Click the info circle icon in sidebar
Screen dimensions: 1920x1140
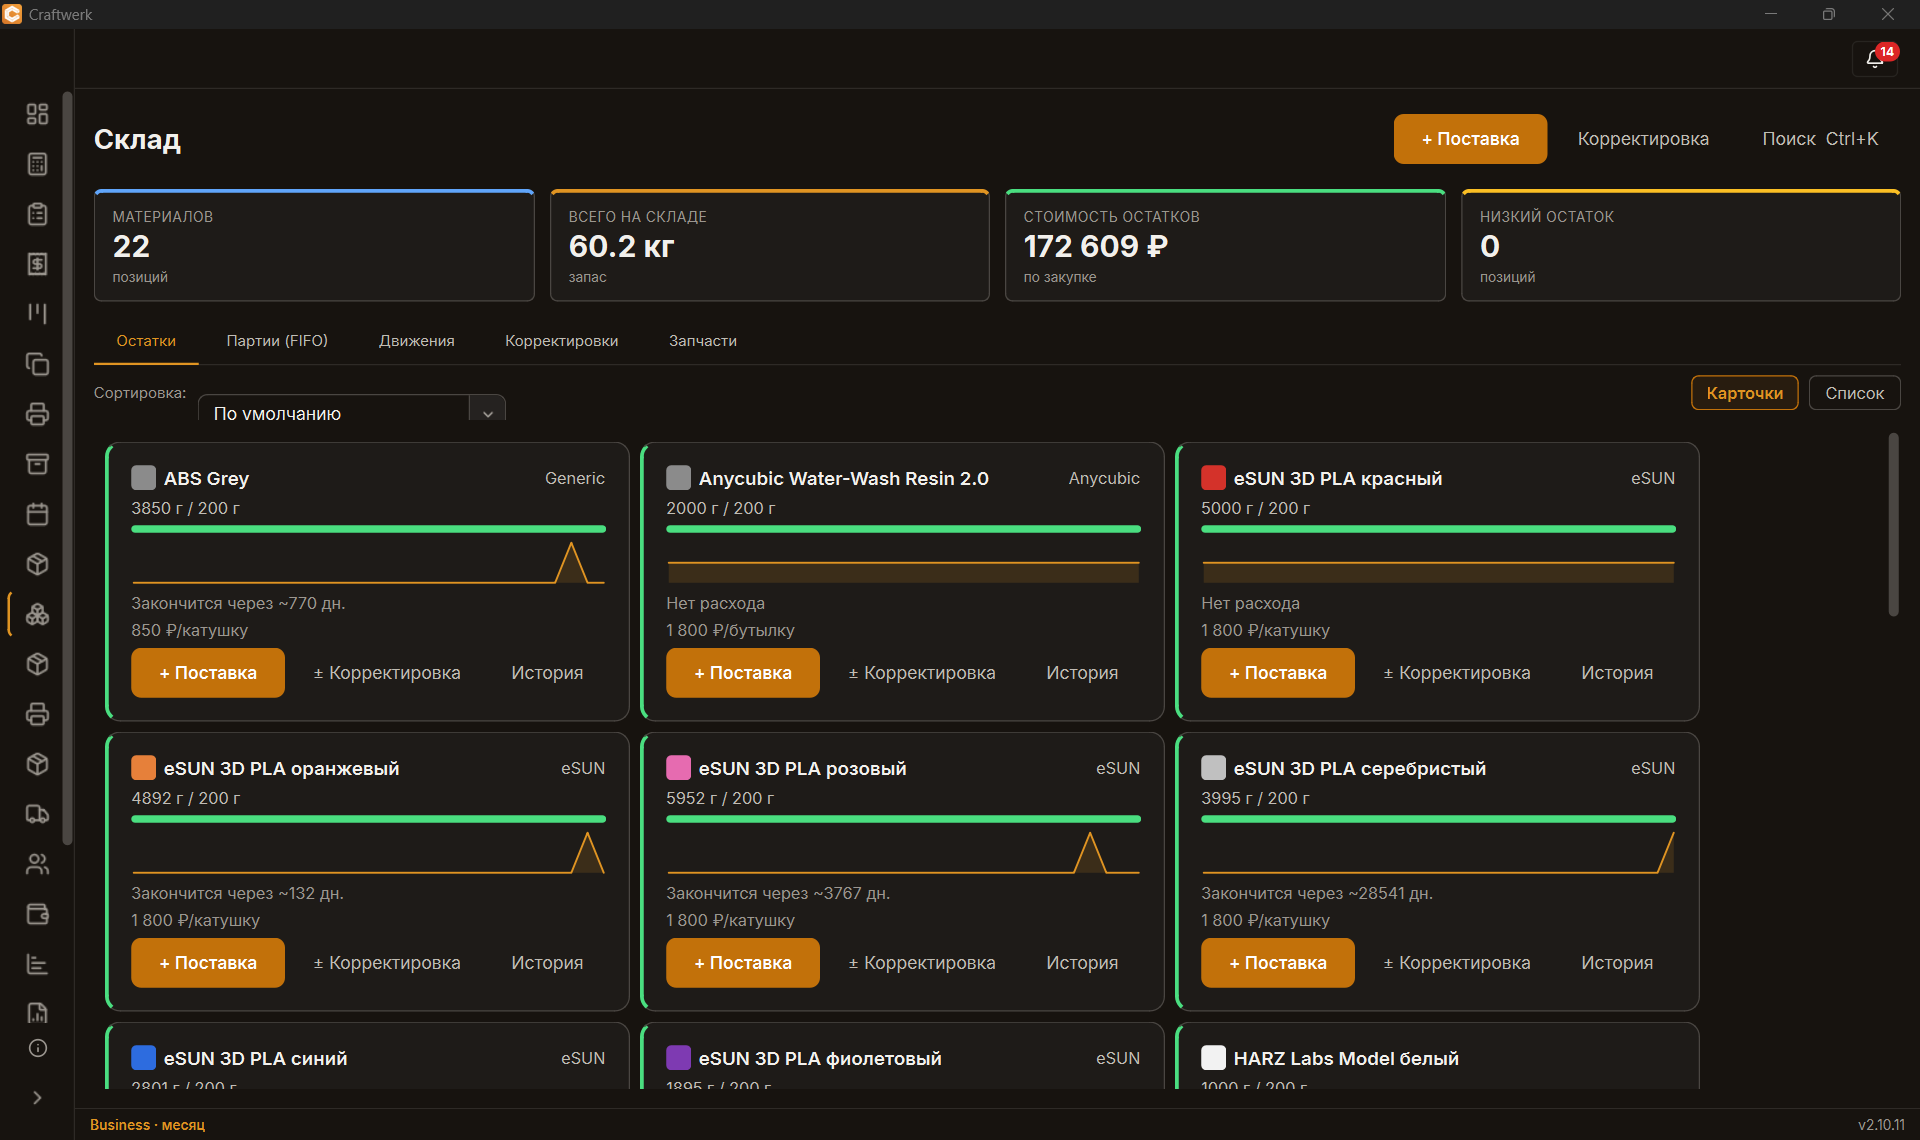pyautogui.click(x=37, y=1048)
